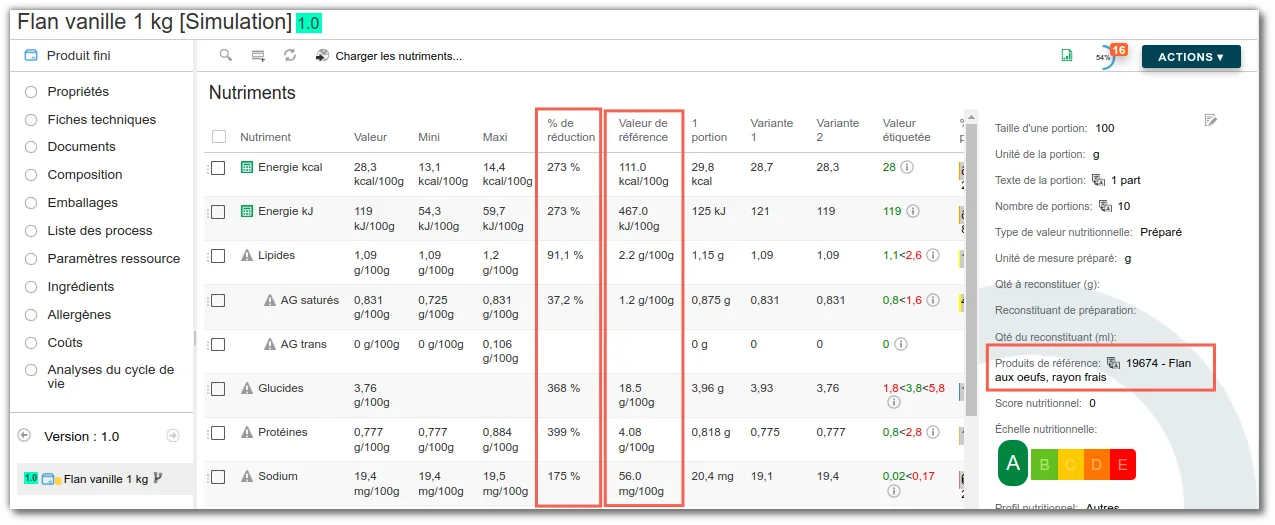Click branch icon next to Flan vanille 1 kg
1275x525 pixels.
click(x=157, y=478)
